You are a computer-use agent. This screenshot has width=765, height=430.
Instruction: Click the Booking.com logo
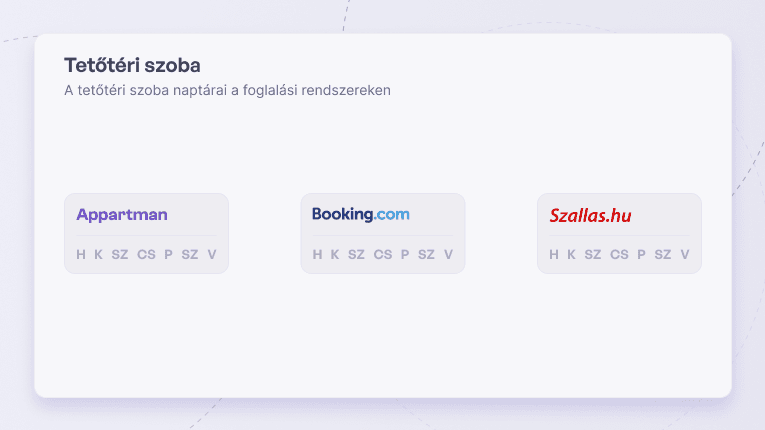[x=361, y=214]
